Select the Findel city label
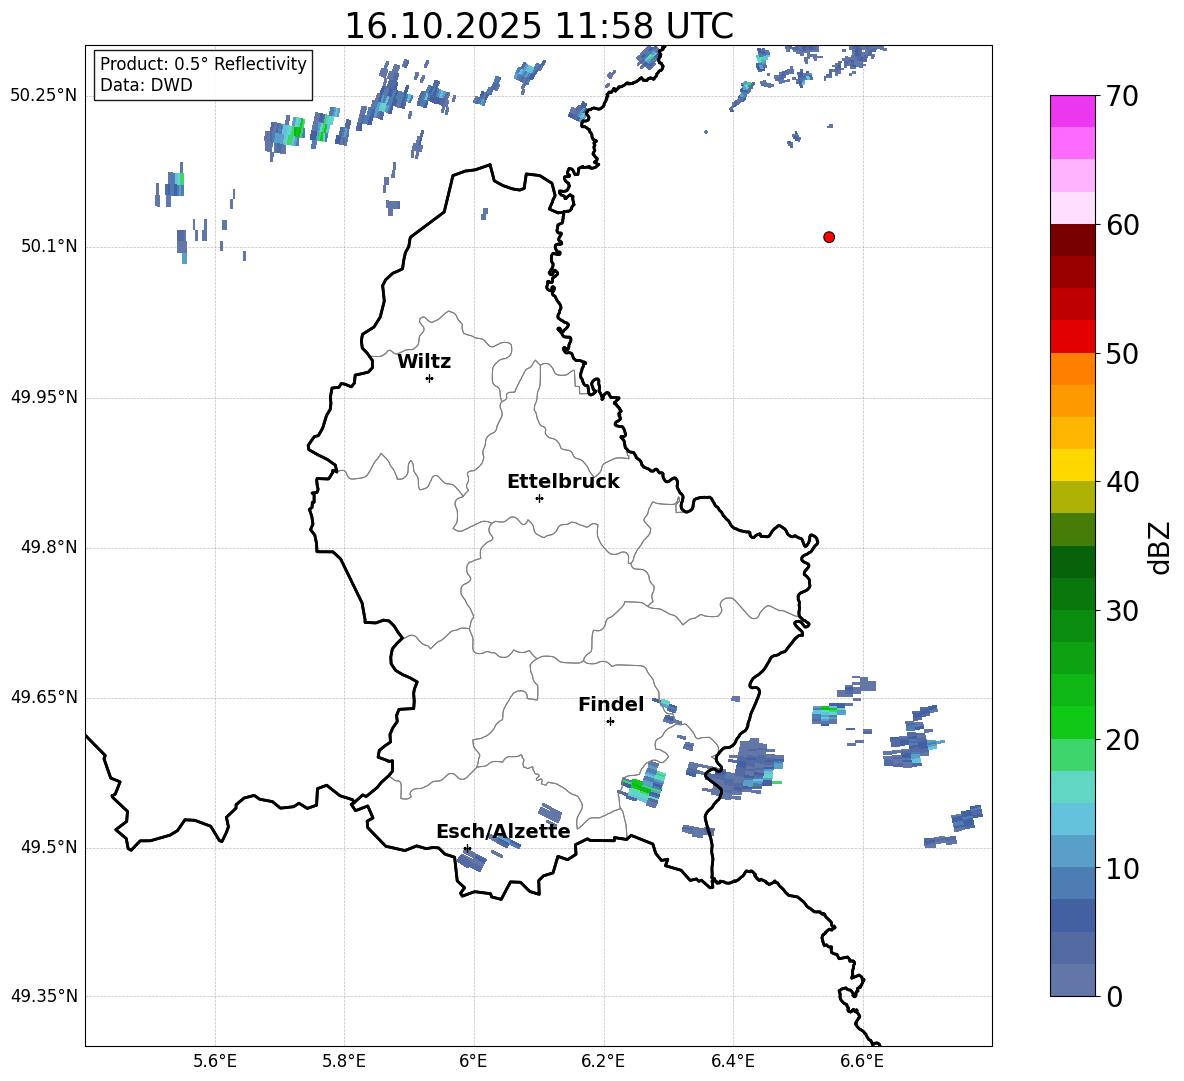 point(610,705)
